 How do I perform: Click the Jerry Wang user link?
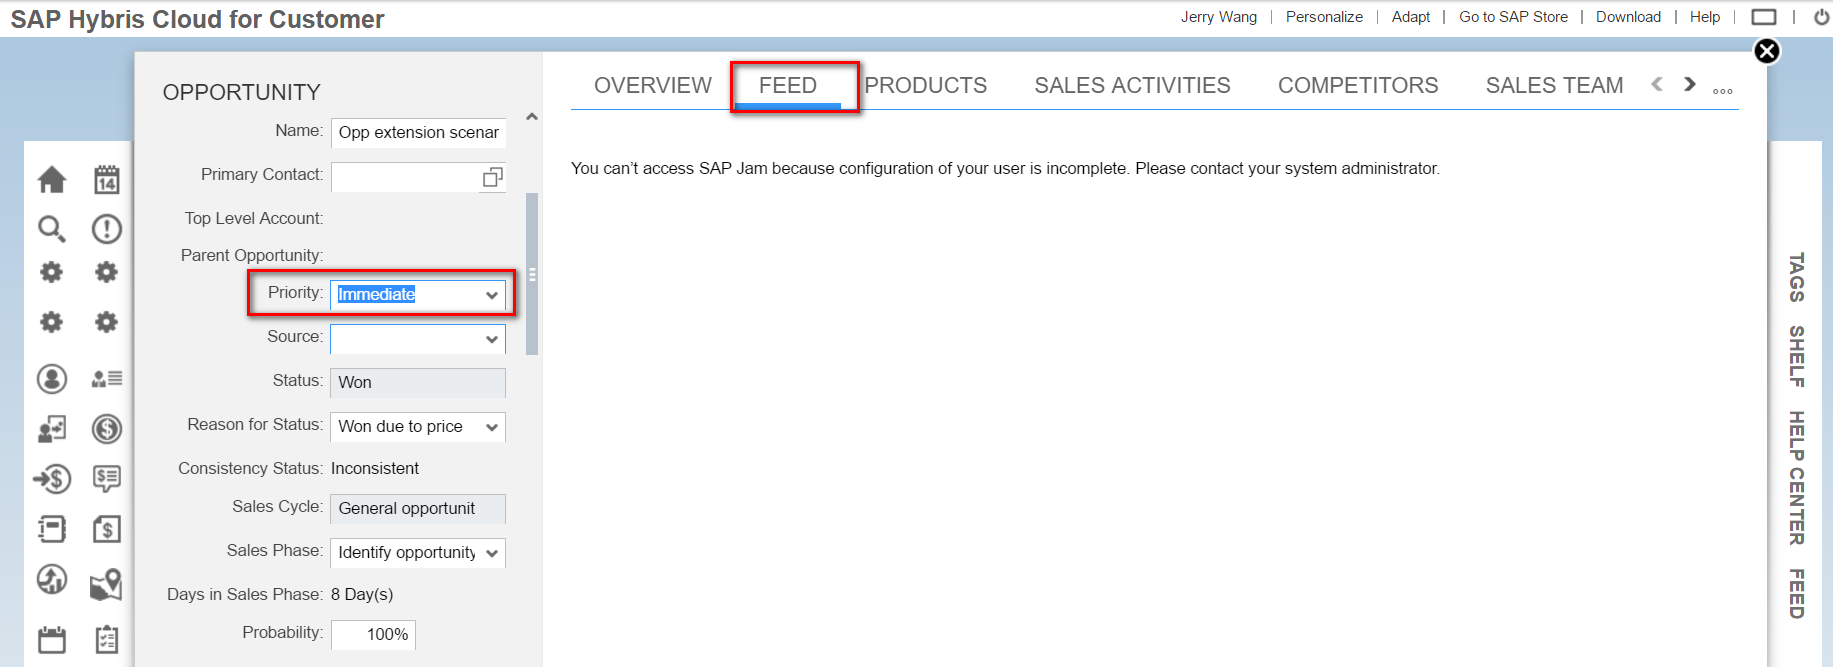coord(1218,17)
